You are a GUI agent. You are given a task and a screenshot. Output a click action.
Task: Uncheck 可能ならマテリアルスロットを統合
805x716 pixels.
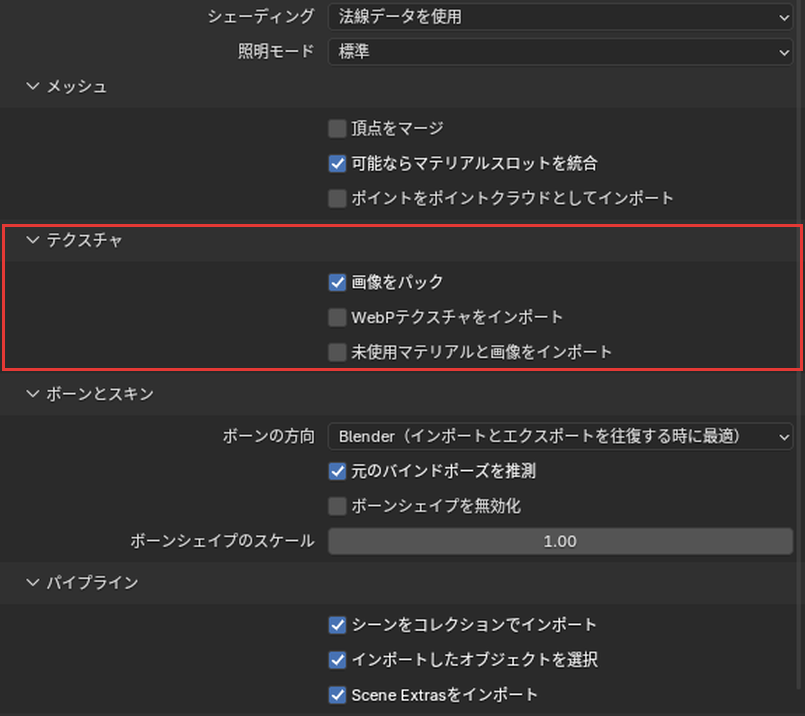337,163
